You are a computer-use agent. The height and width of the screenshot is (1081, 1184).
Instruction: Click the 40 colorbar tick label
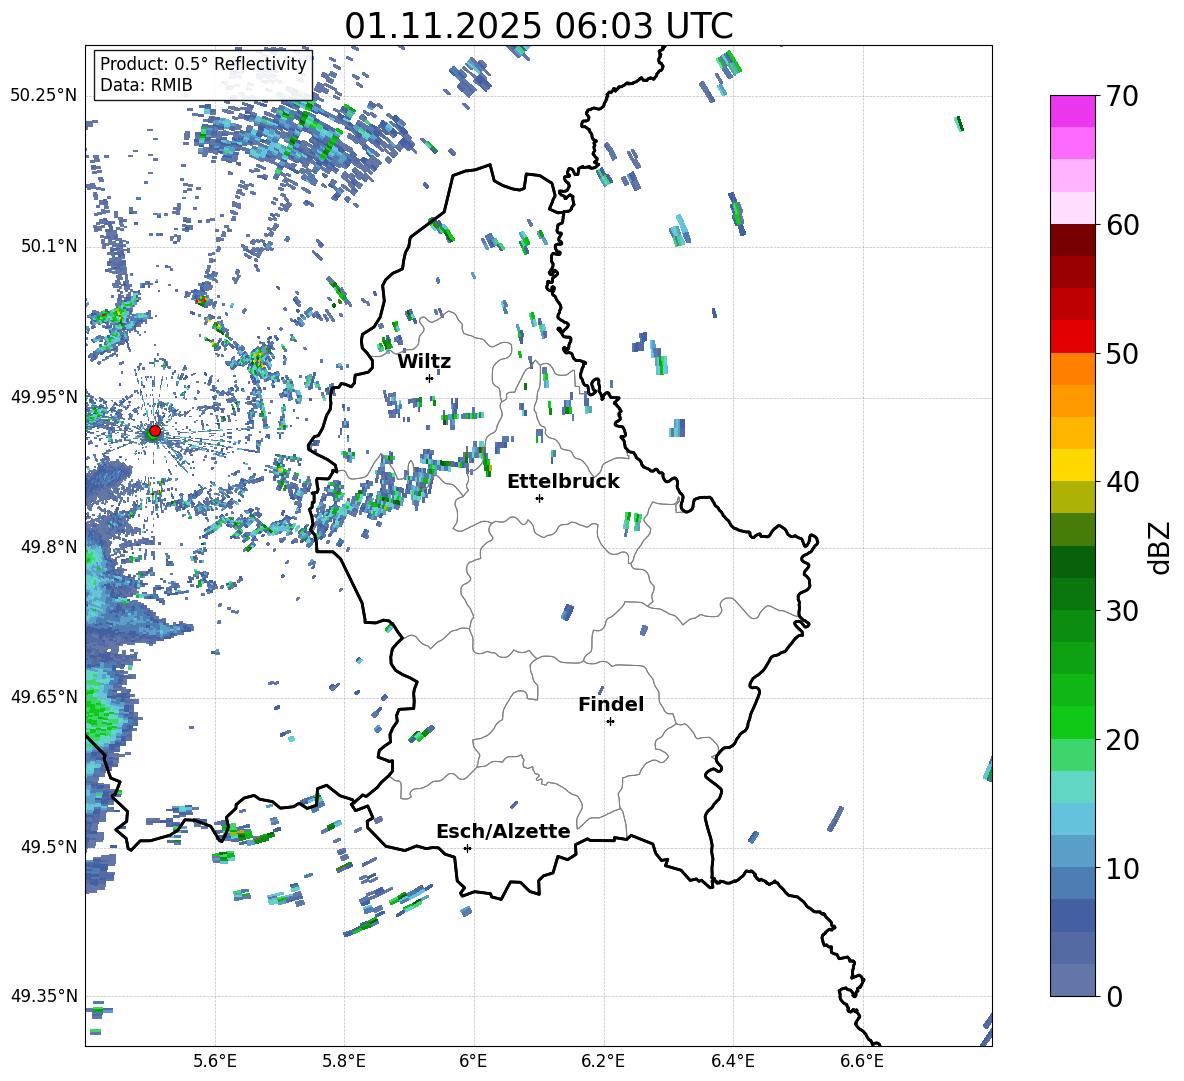click(x=1121, y=482)
